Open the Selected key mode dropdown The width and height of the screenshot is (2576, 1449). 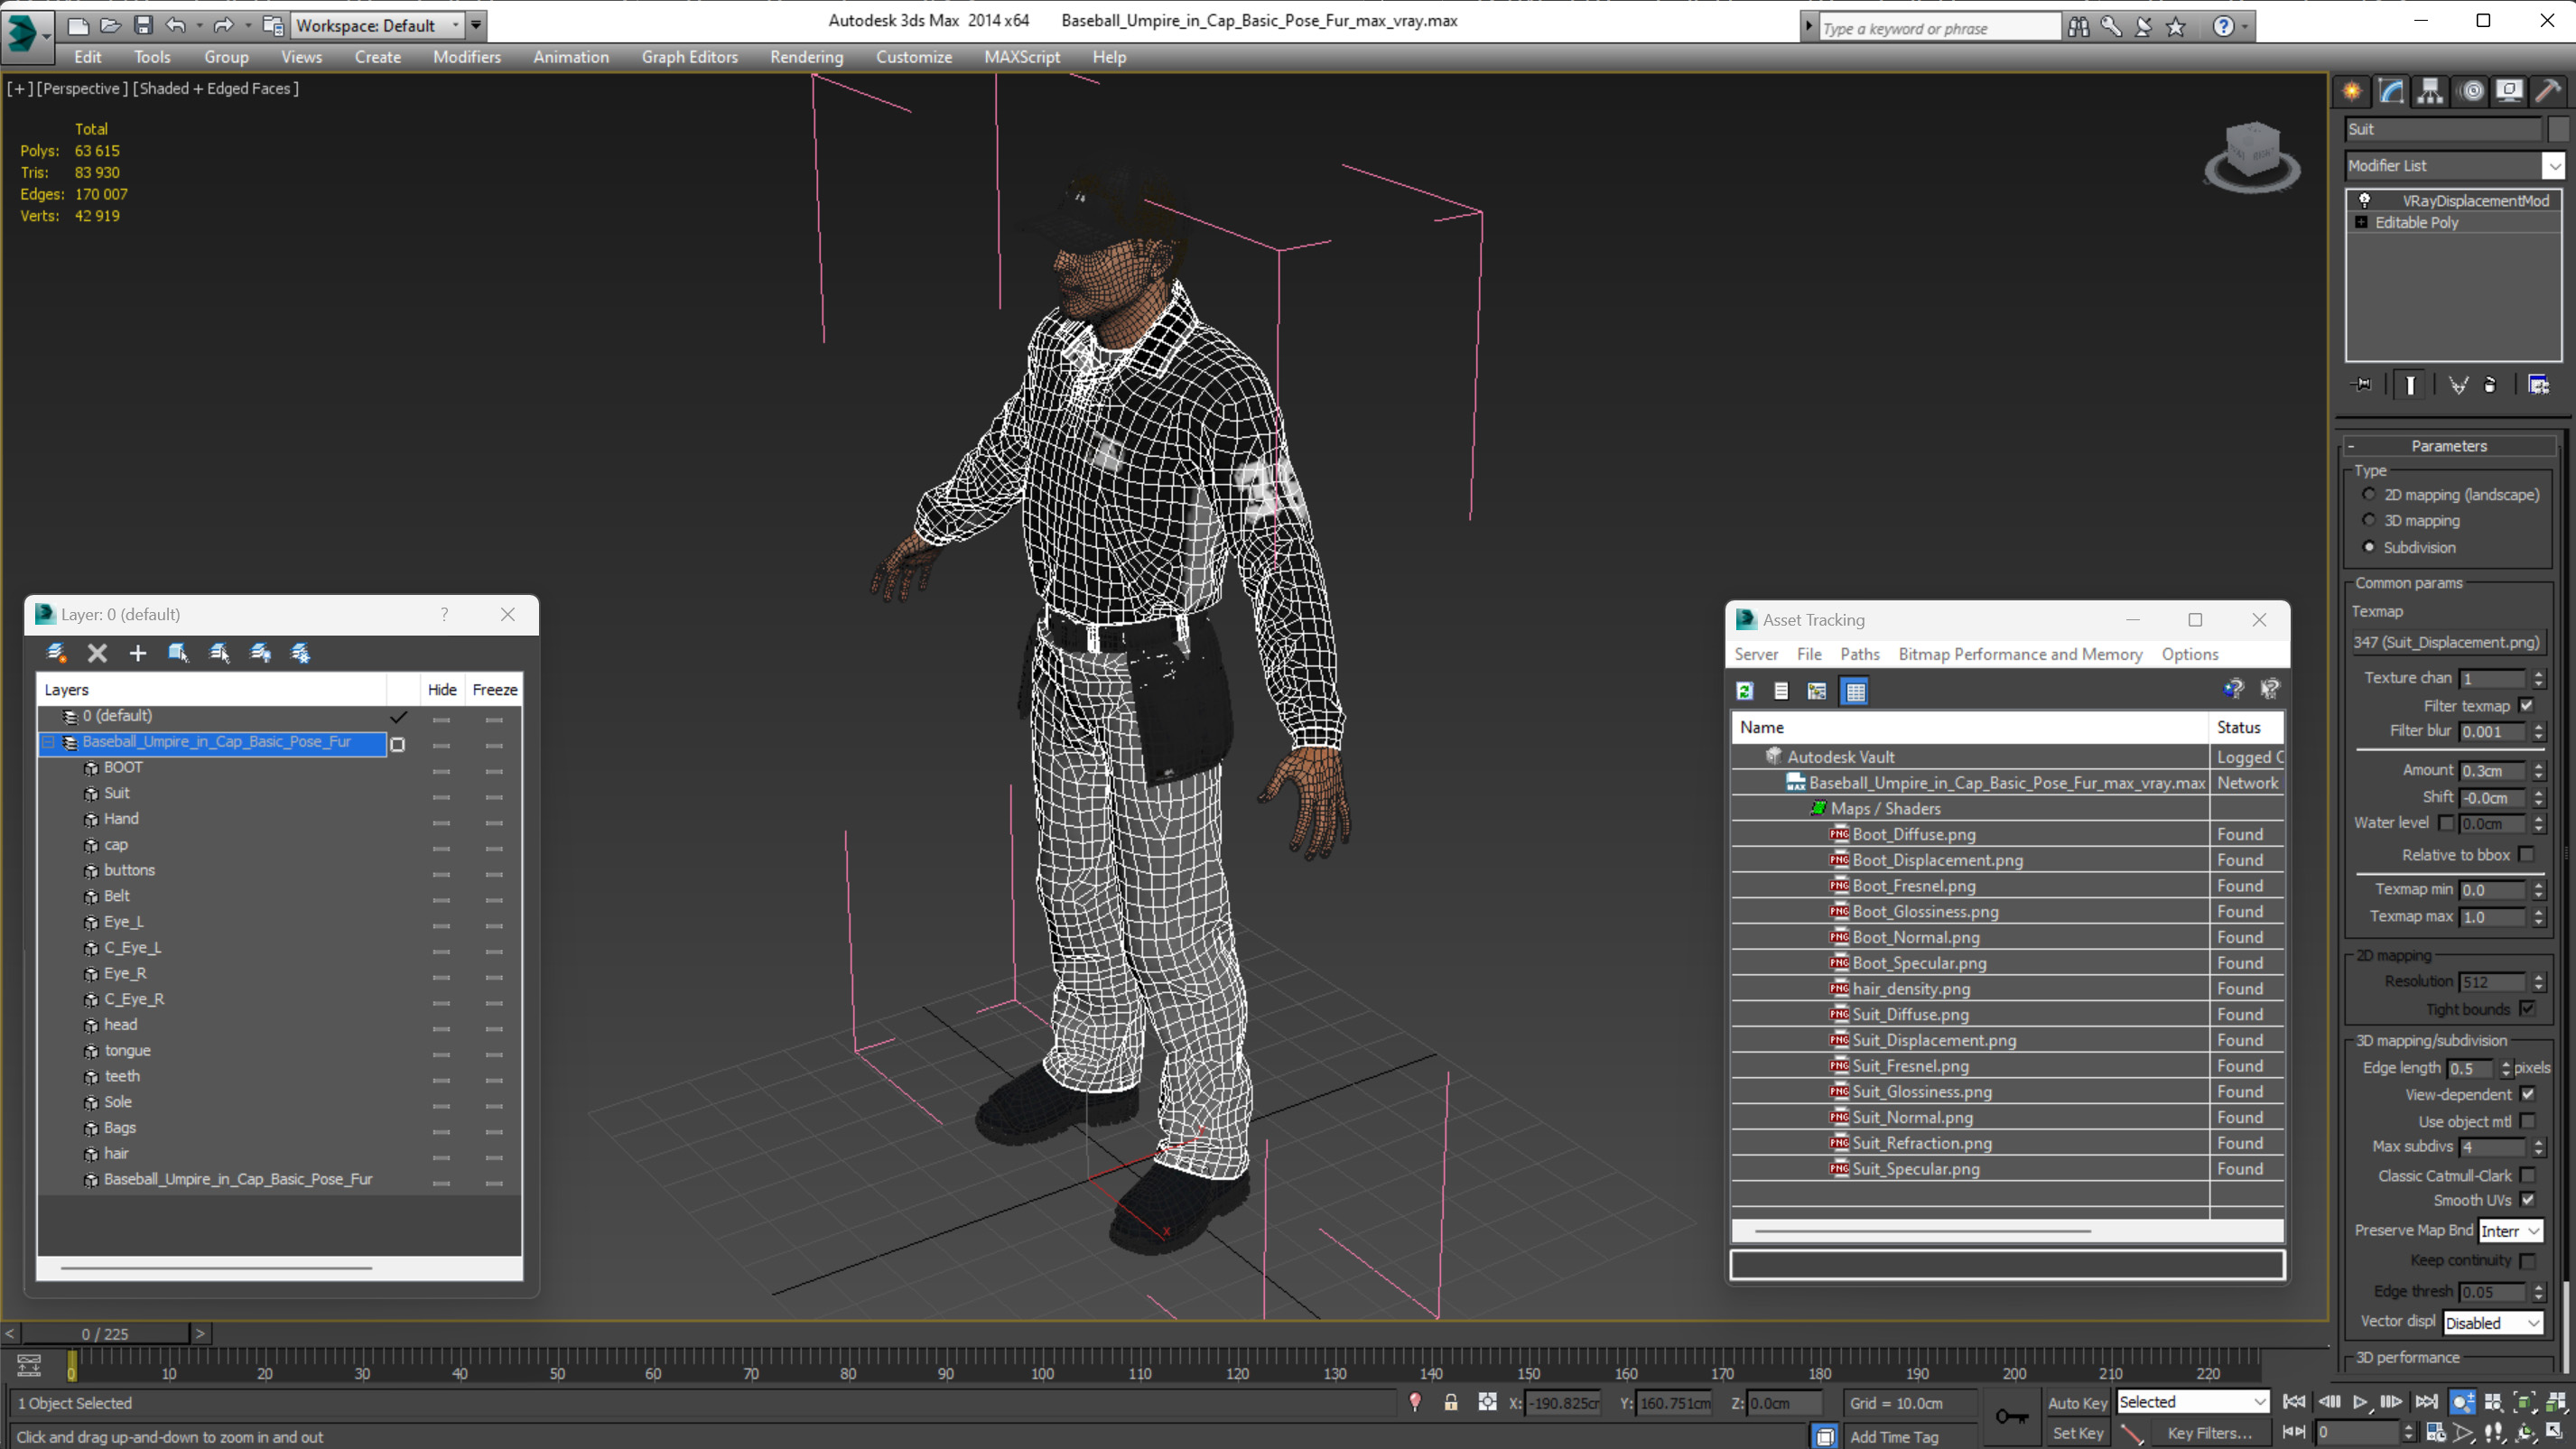[x=2192, y=1402]
